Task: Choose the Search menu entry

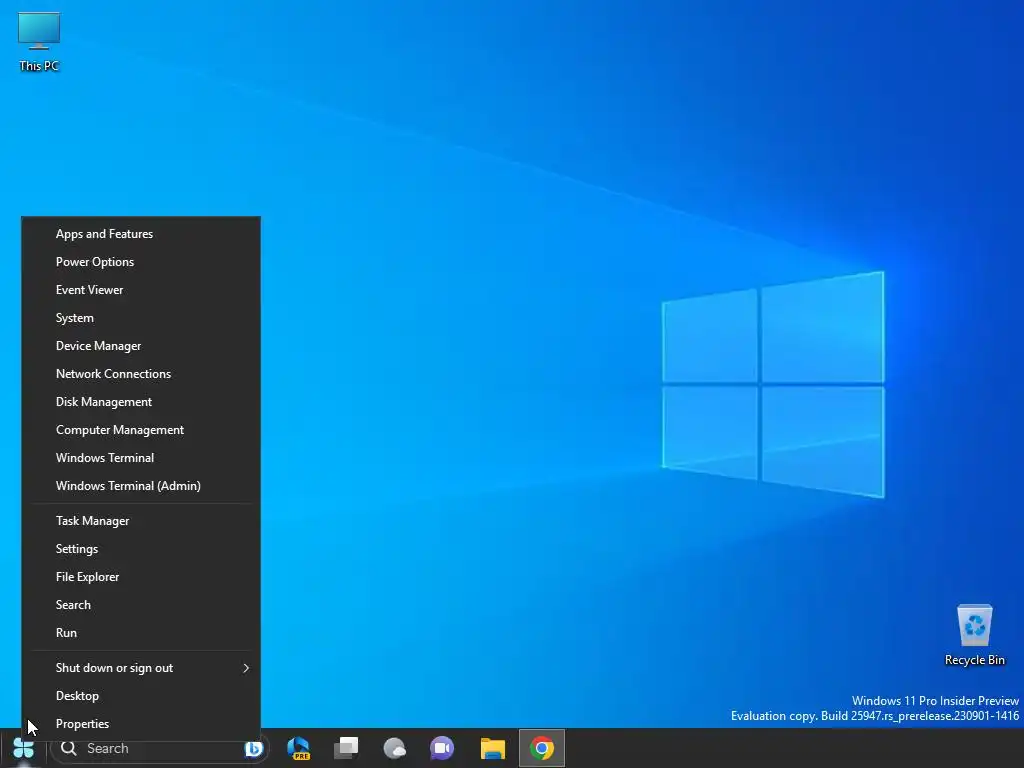Action: pyautogui.click(x=141, y=605)
